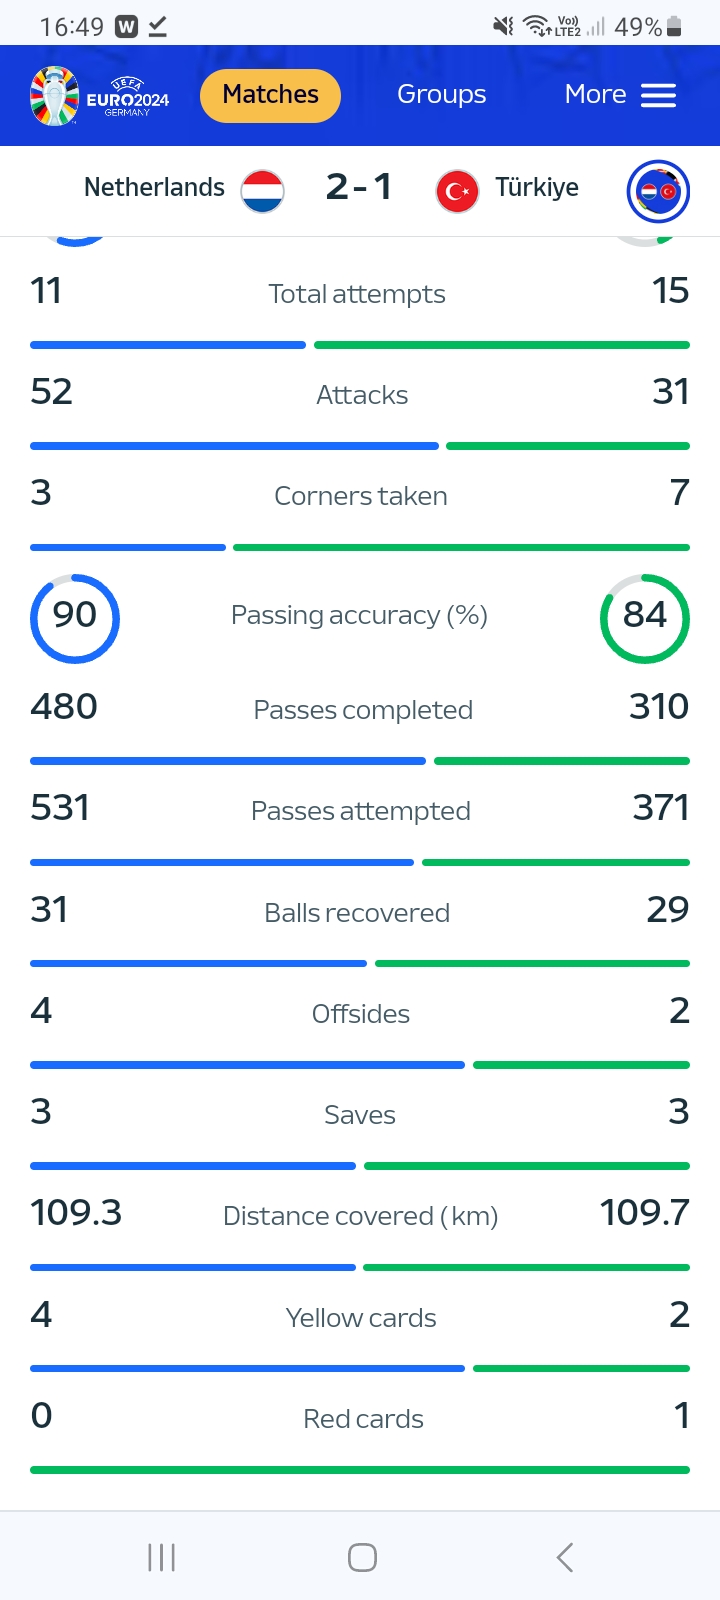Tap the battery status icon

pos(675,27)
